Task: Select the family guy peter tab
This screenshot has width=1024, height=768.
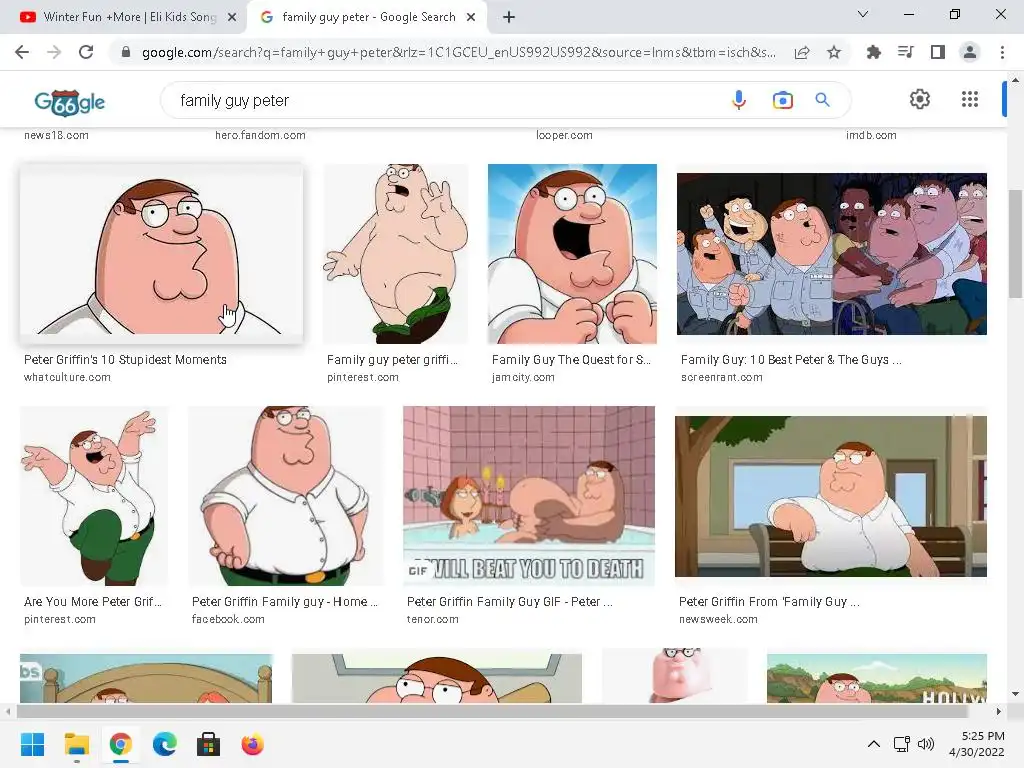Action: coord(368,17)
